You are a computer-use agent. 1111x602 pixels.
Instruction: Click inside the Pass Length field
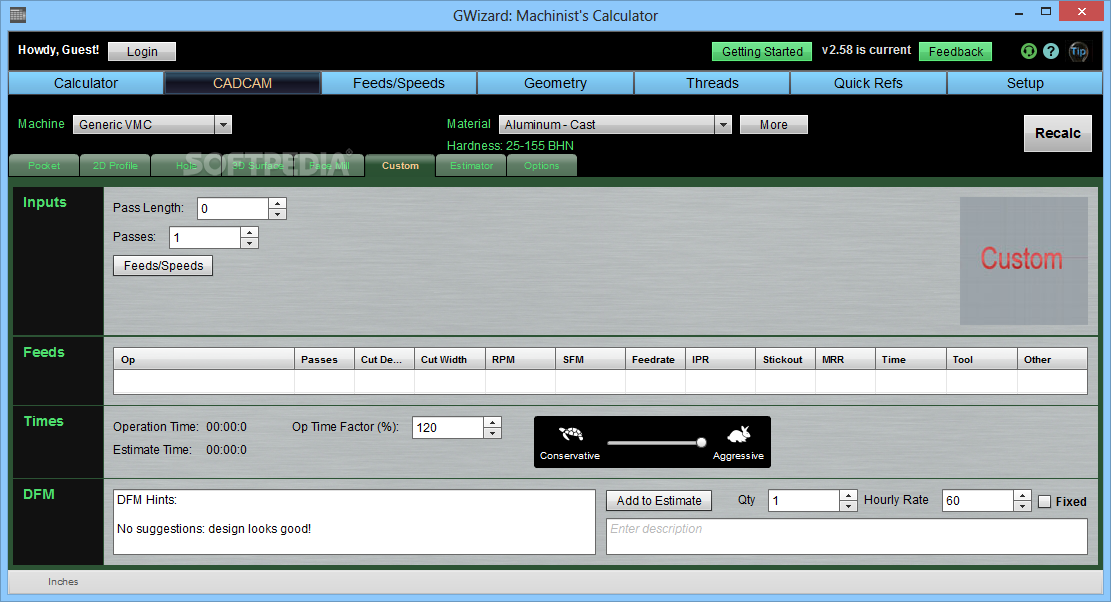point(233,209)
